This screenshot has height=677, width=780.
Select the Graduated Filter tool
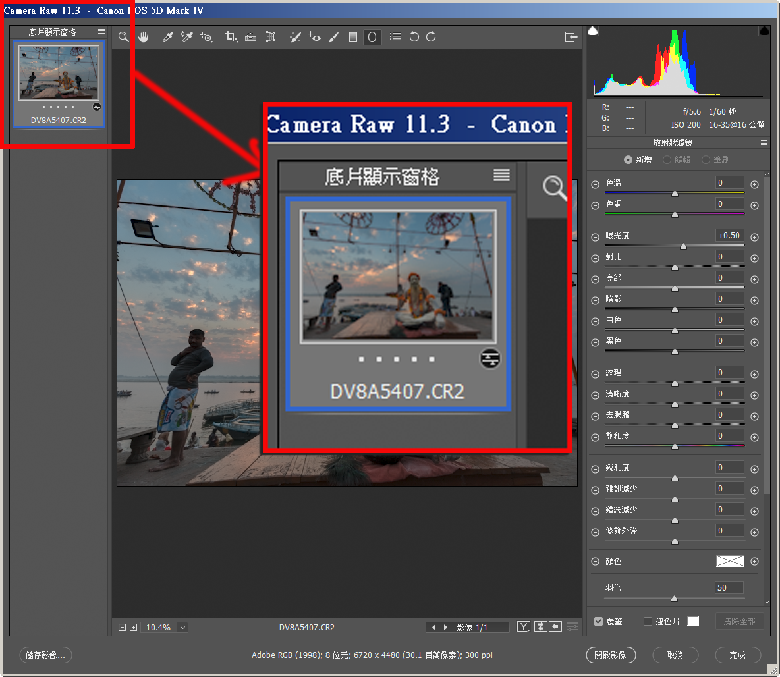353,37
